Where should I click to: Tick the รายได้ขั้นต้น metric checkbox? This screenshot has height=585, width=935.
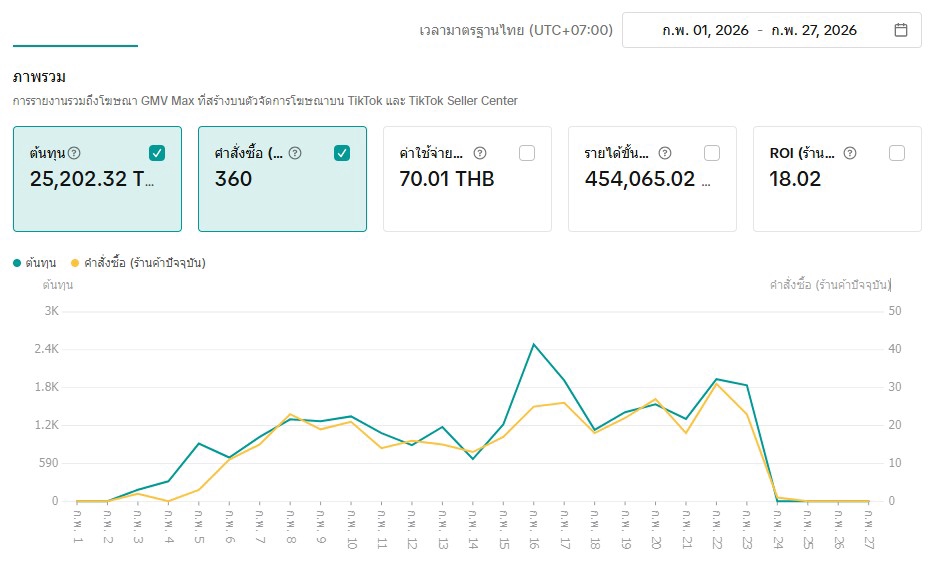[712, 153]
